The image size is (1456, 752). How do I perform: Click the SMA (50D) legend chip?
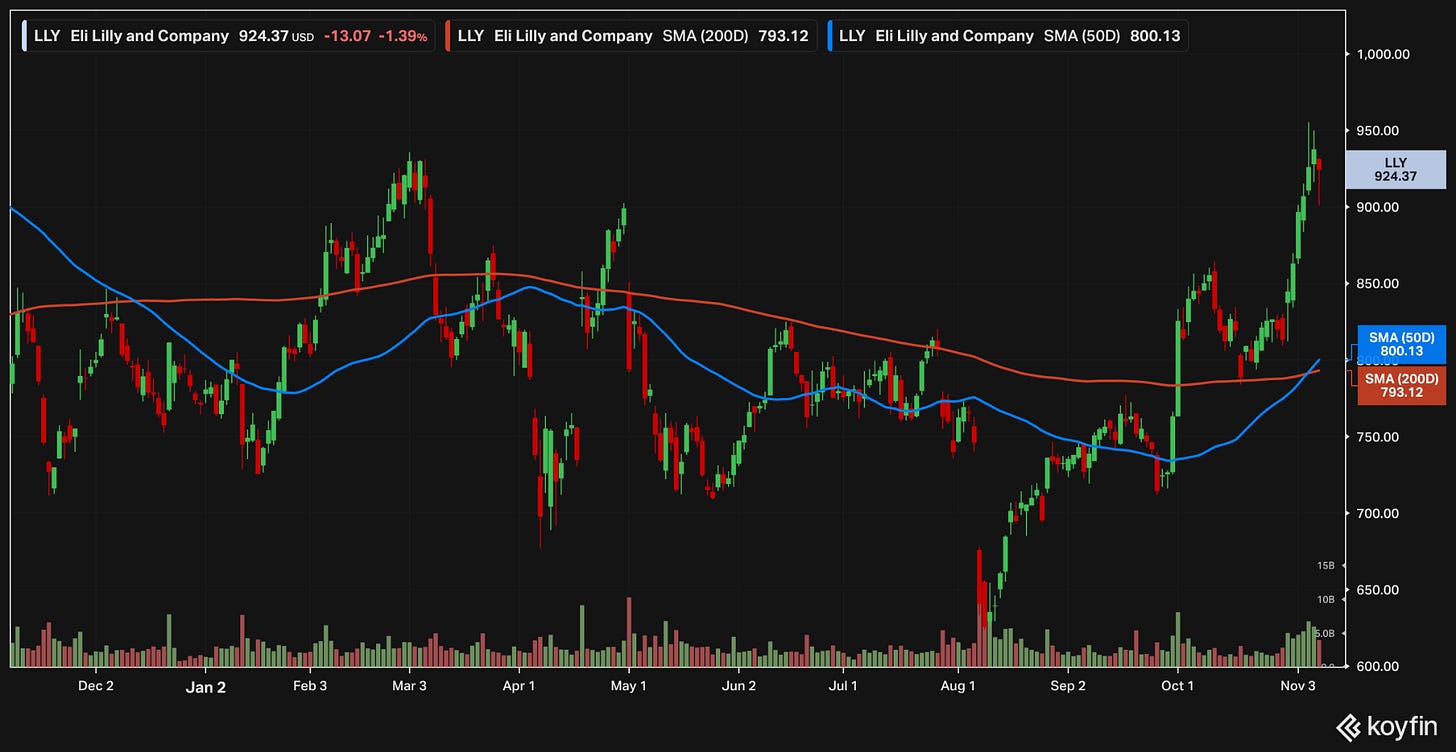tap(1008, 36)
